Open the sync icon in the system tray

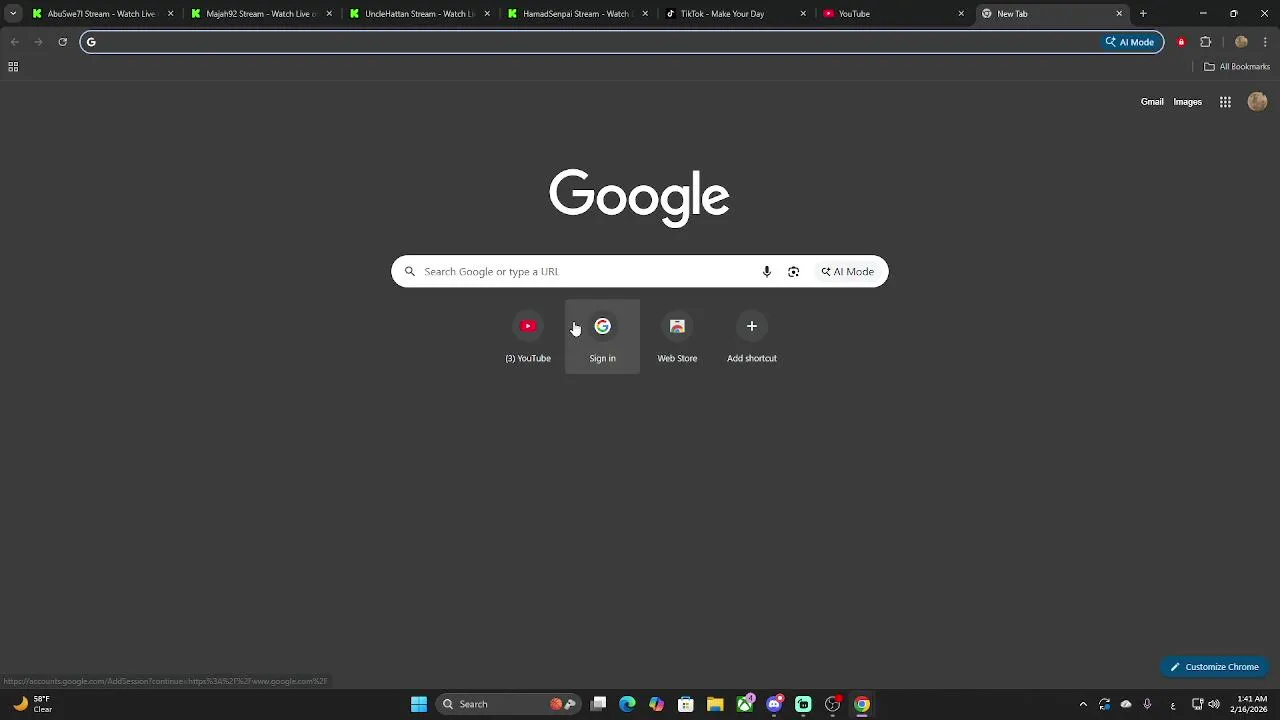1104,704
